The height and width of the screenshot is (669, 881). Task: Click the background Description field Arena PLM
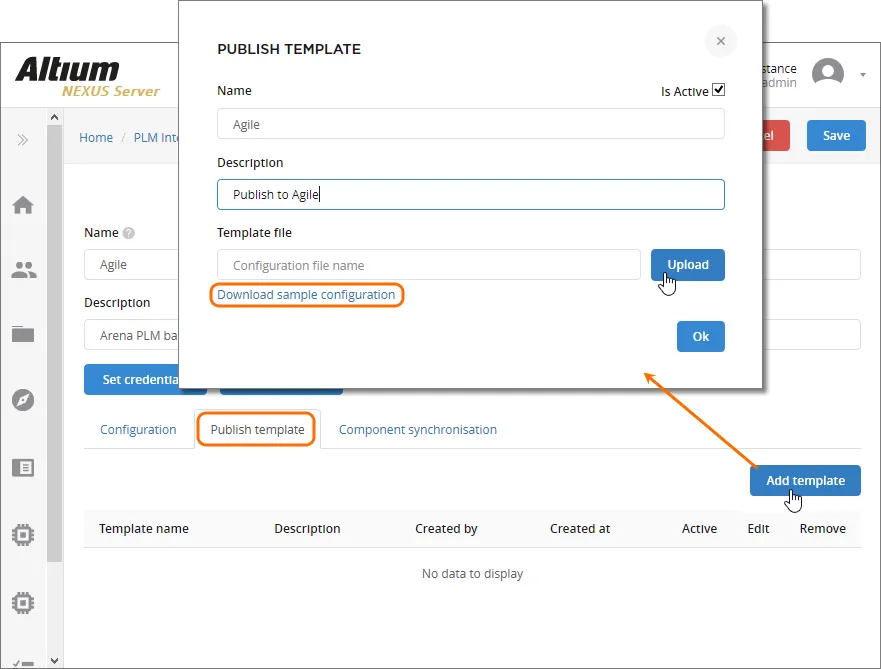(x=131, y=335)
